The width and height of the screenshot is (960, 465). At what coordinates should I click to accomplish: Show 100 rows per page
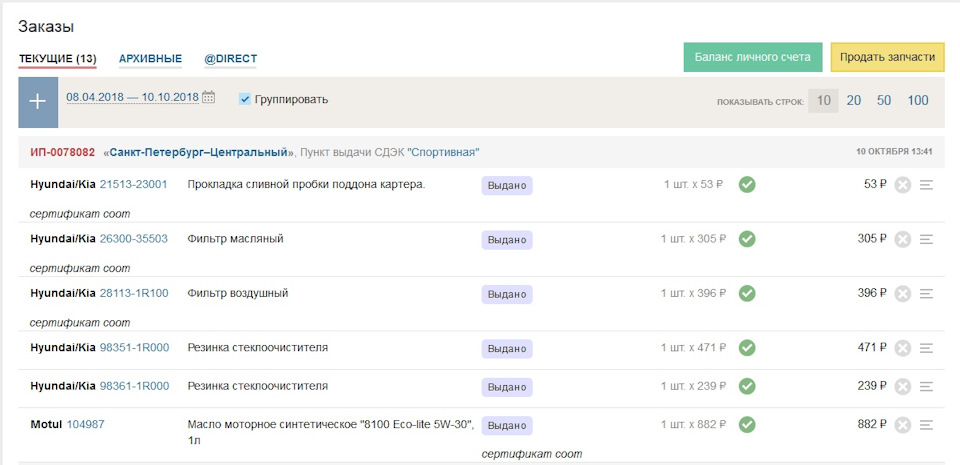917,100
